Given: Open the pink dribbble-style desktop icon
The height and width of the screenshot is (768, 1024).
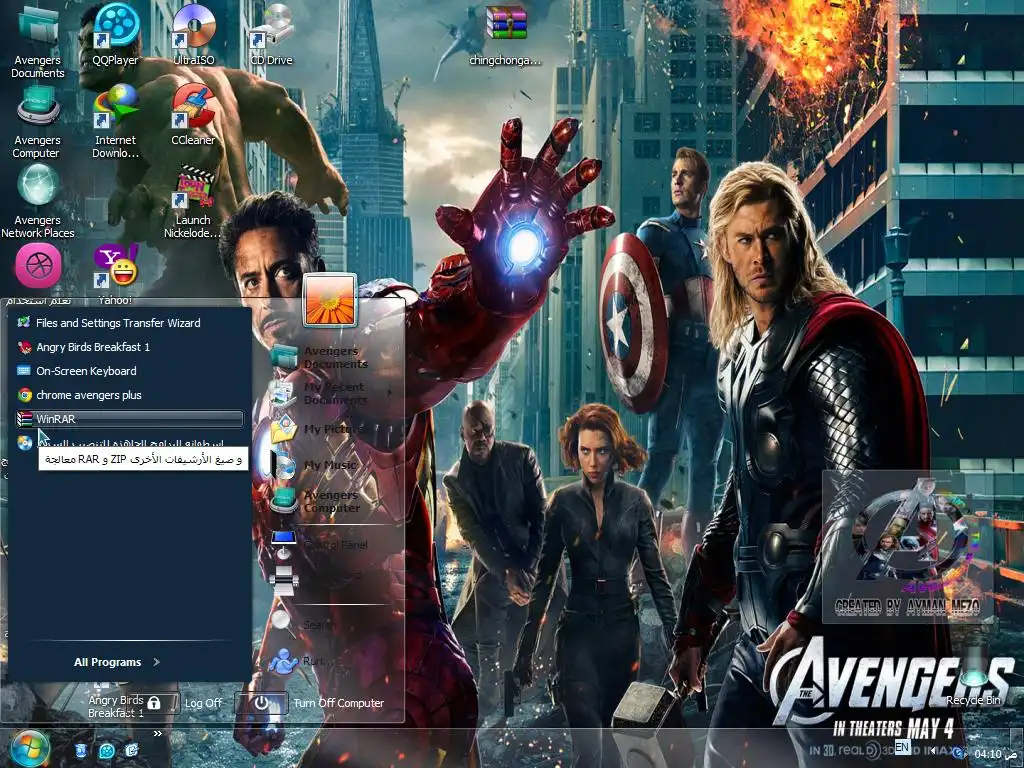Looking at the screenshot, I should [39, 266].
